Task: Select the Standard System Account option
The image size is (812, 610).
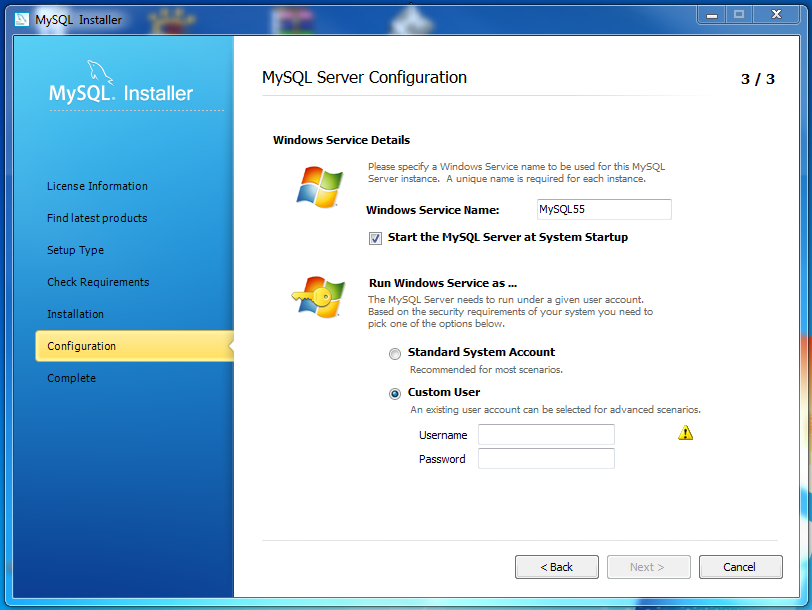Action: (395, 354)
